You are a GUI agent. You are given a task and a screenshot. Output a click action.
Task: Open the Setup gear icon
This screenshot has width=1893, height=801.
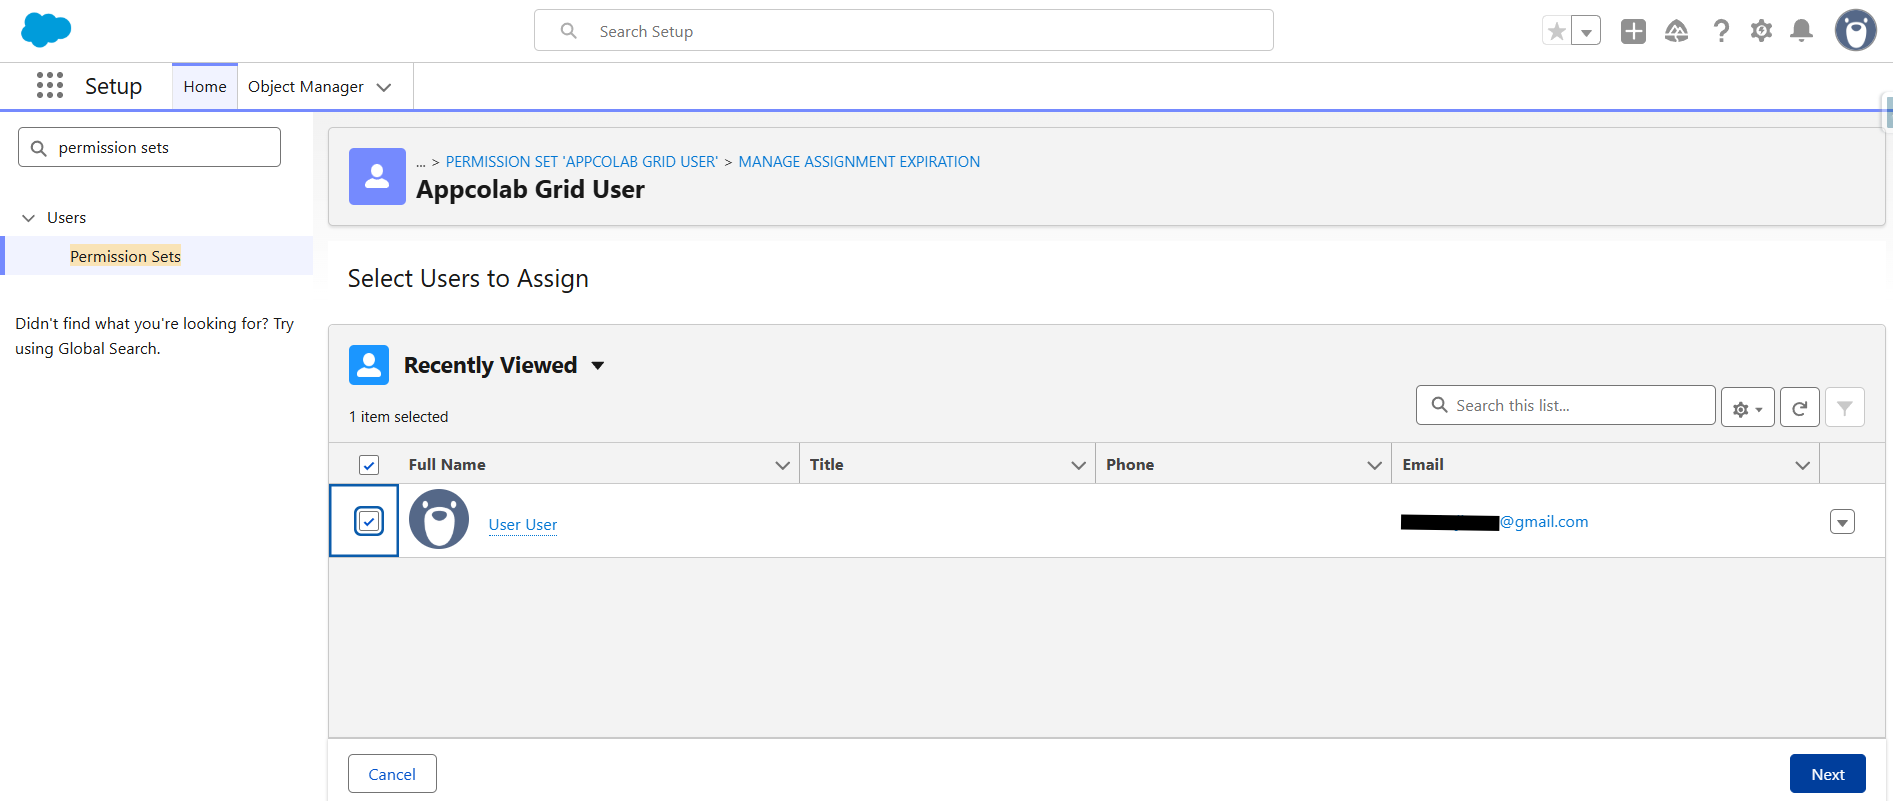1762,31
